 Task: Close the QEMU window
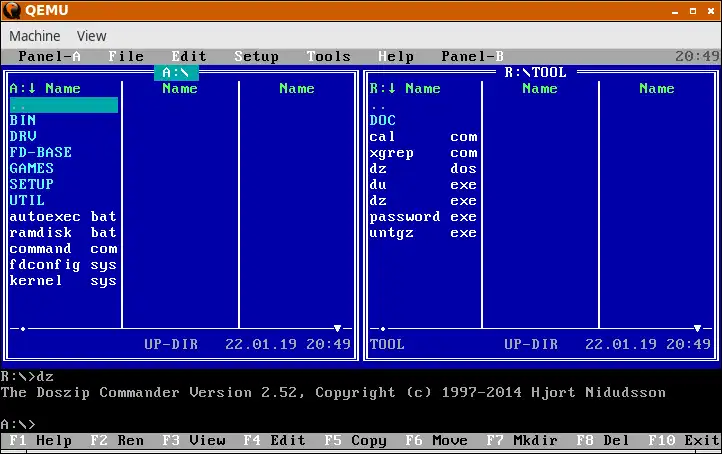(x=711, y=11)
